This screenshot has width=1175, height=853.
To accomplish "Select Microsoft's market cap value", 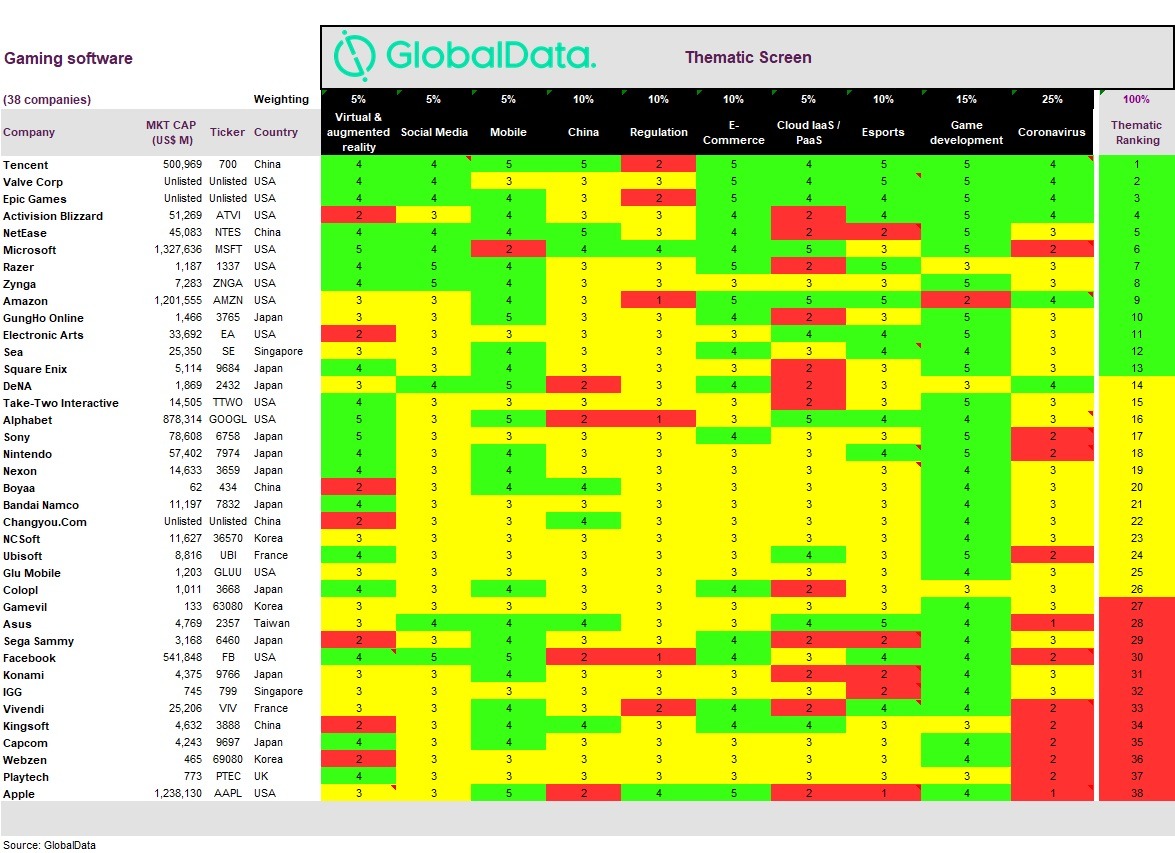I will tap(178, 249).
